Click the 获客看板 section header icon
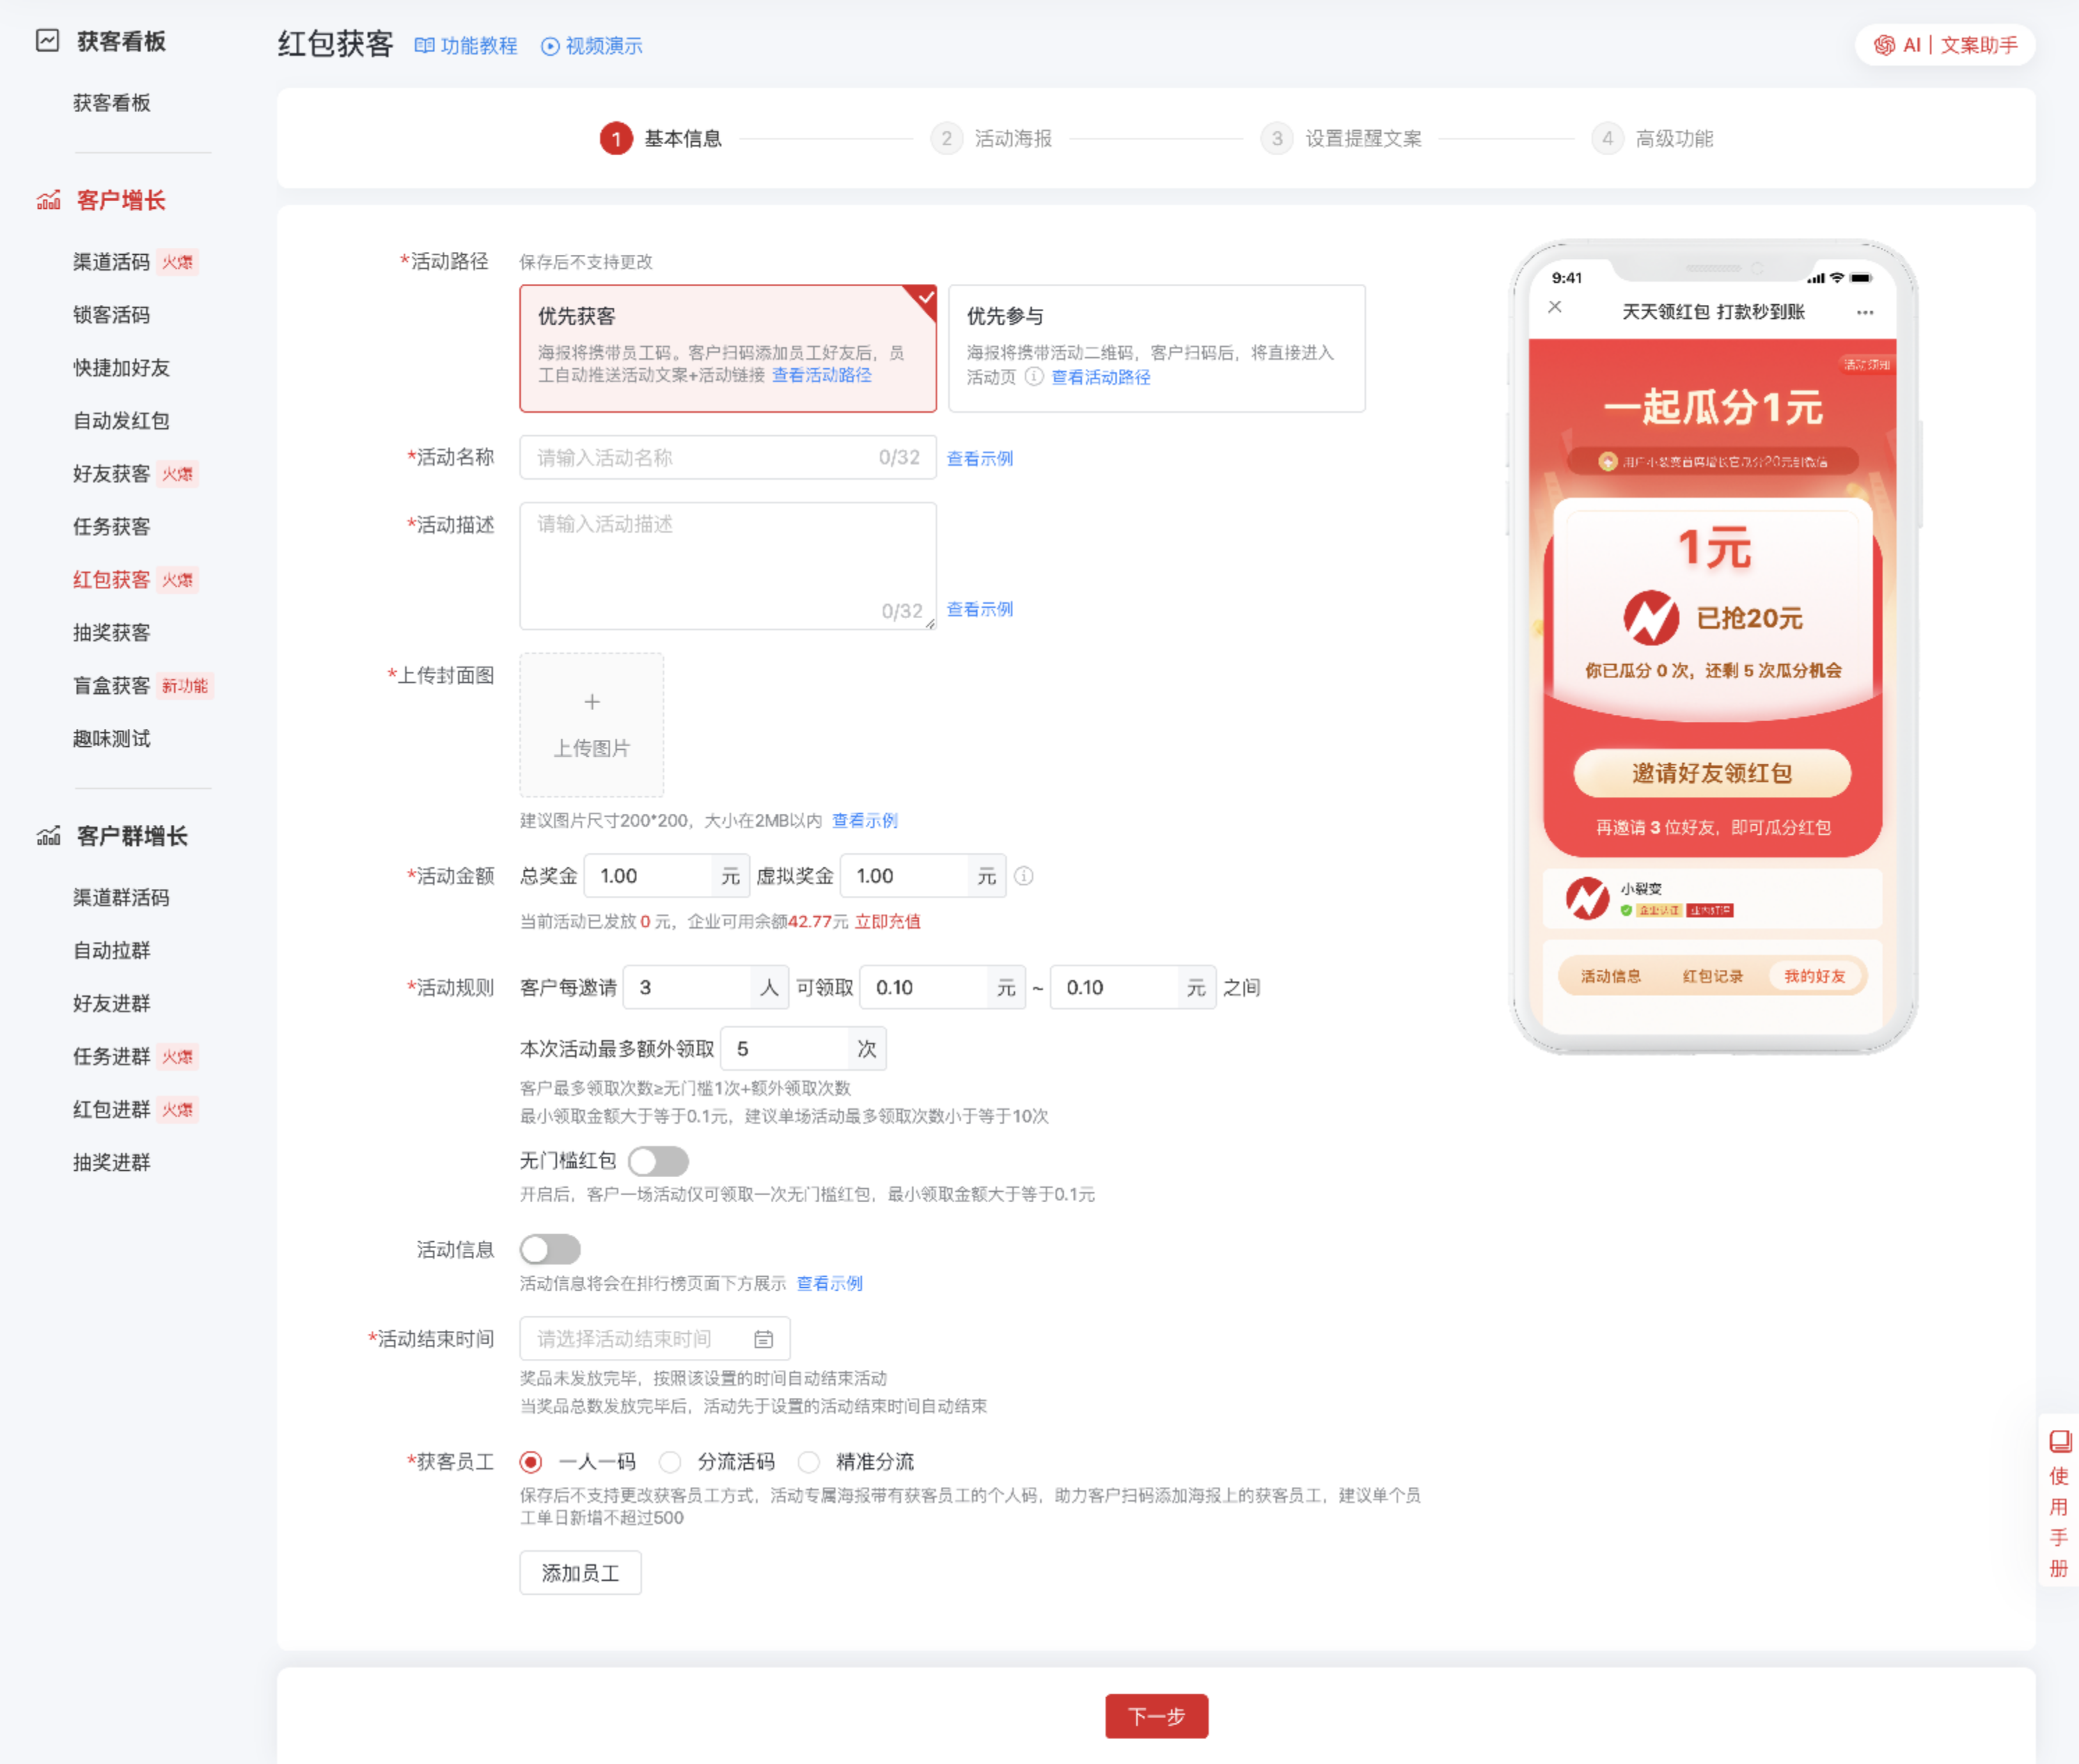The image size is (2079, 1764). click(47, 41)
